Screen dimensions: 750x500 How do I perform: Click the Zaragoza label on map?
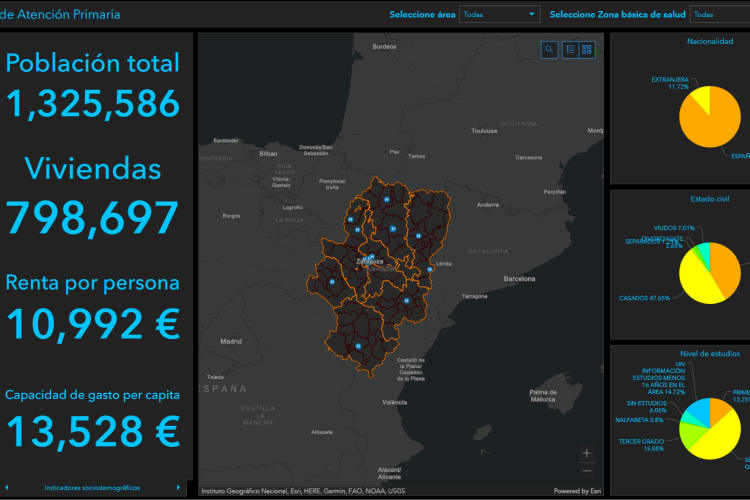pyautogui.click(x=370, y=261)
